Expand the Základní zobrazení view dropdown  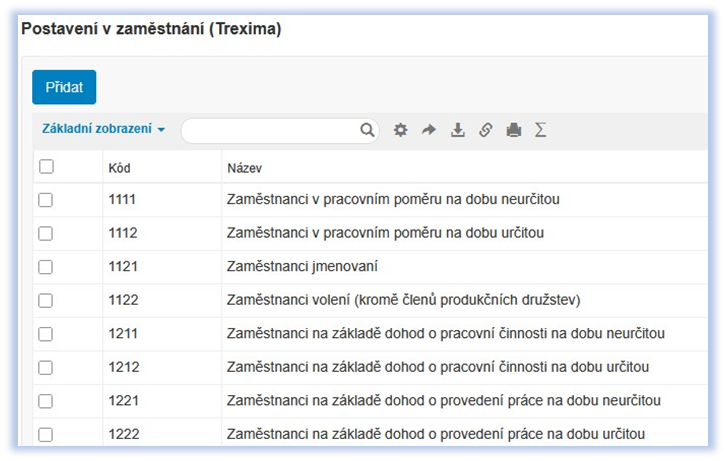point(103,129)
